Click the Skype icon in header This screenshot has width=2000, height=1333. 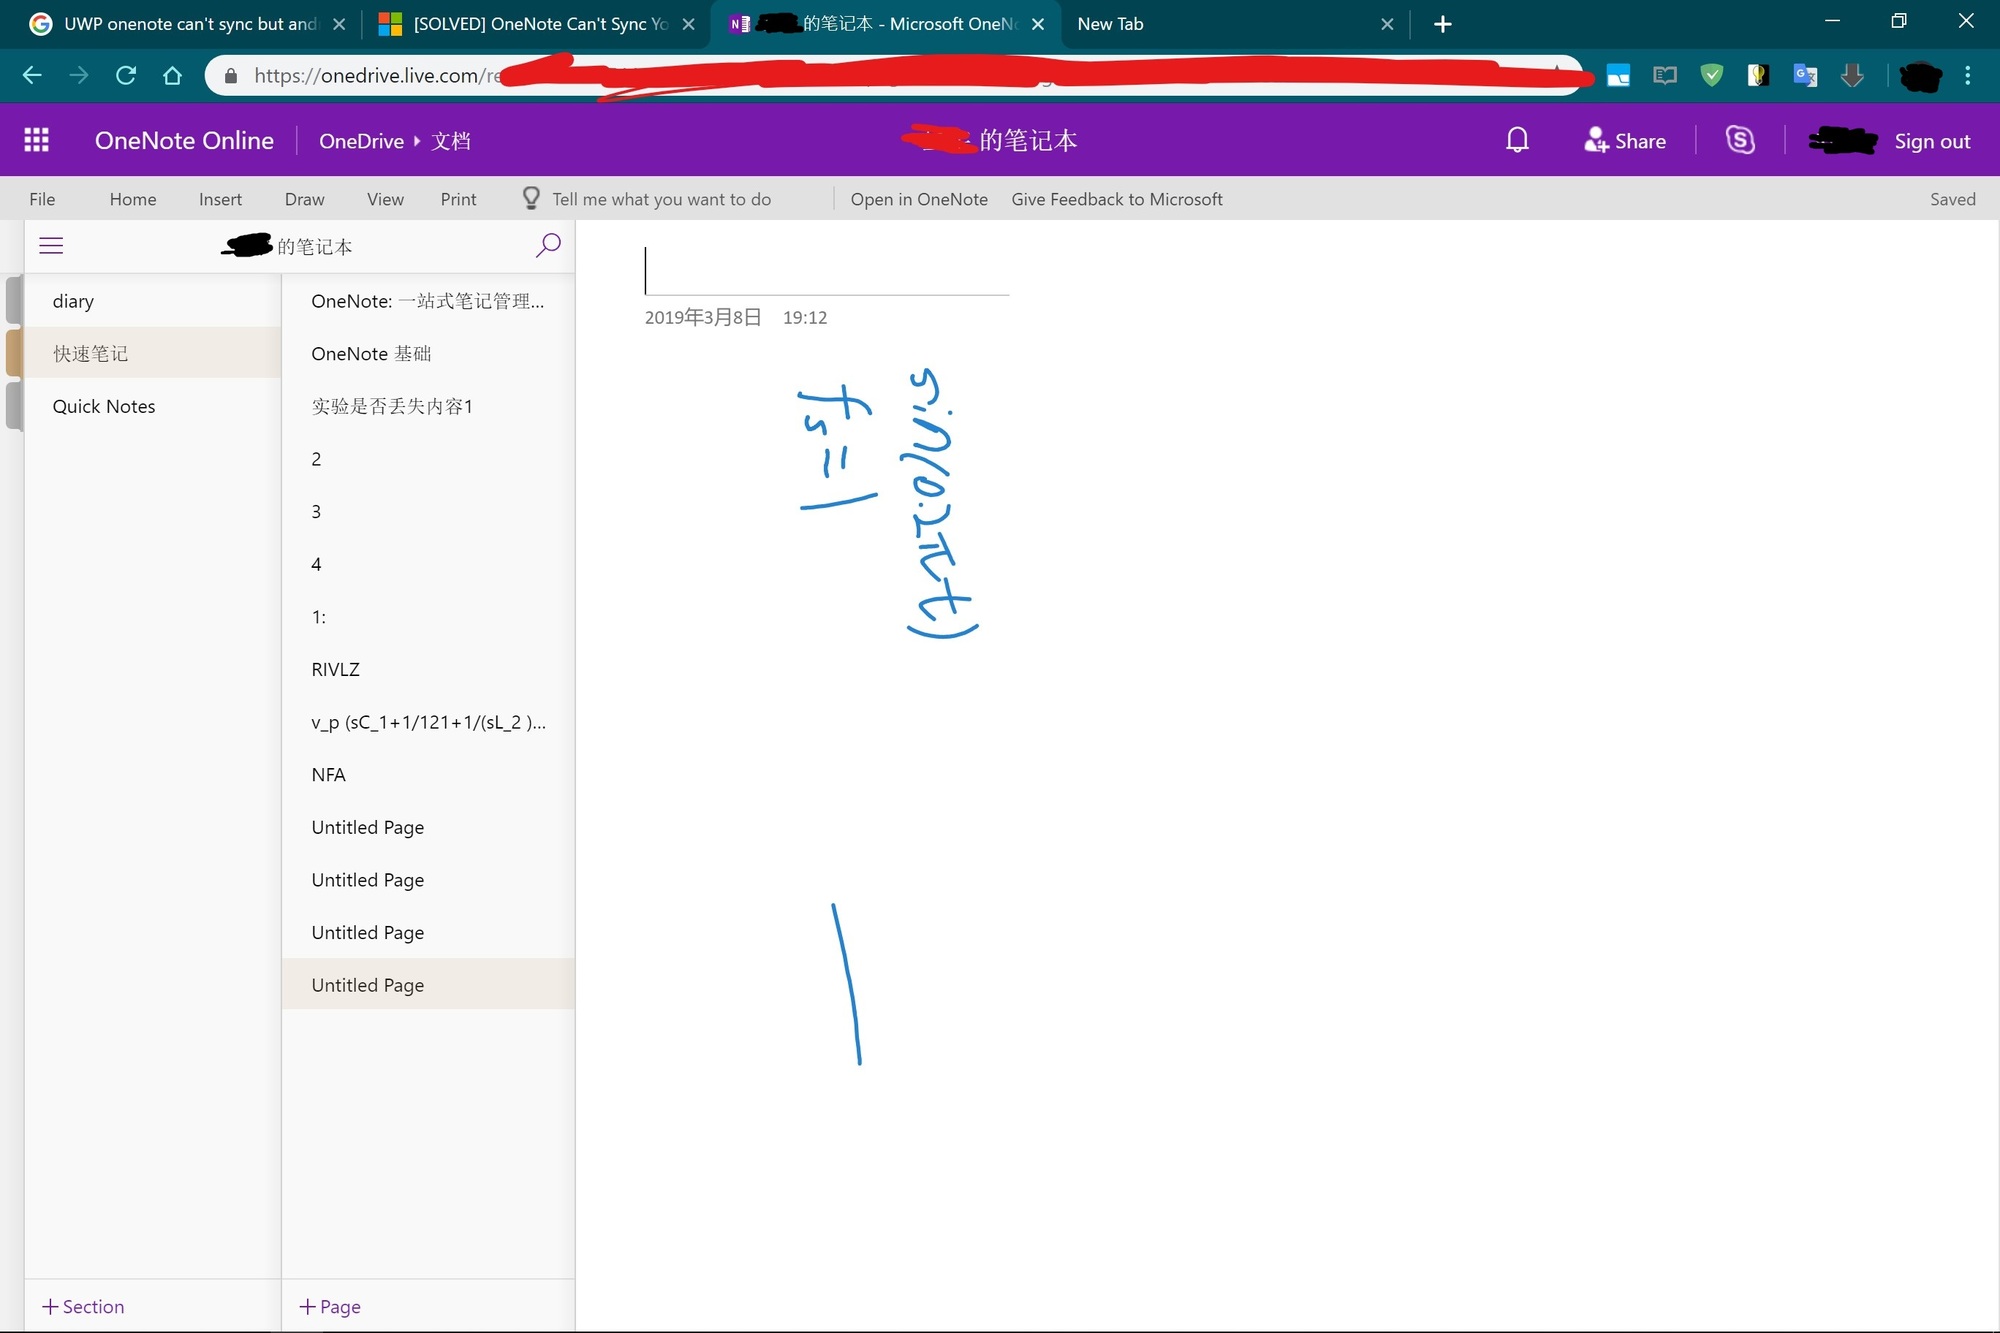click(1740, 140)
